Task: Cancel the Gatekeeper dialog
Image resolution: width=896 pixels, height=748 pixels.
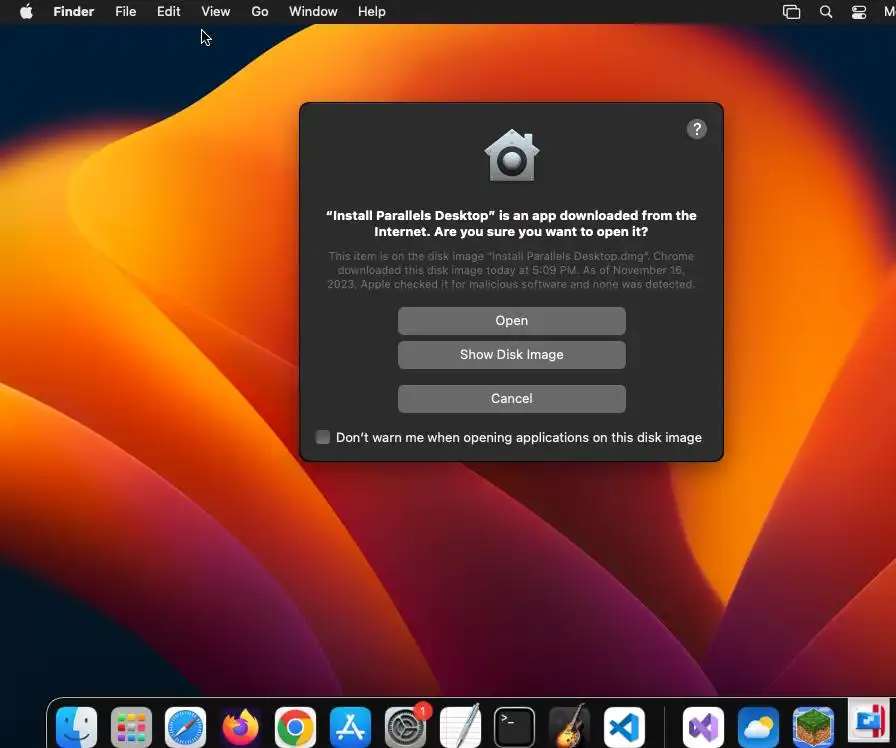Action: [511, 399]
